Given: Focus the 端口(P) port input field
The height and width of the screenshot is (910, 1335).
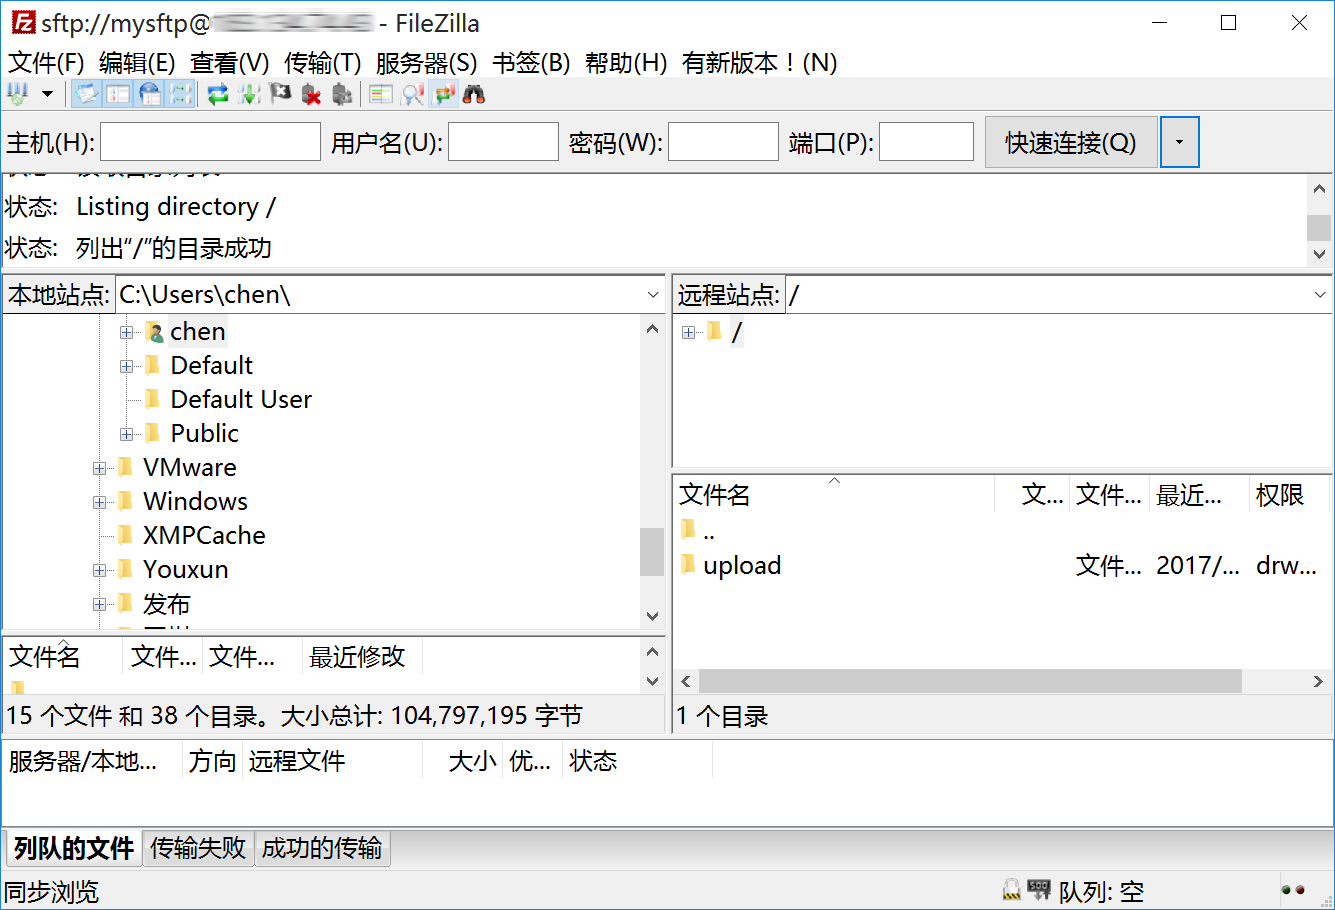Looking at the screenshot, I should point(926,142).
